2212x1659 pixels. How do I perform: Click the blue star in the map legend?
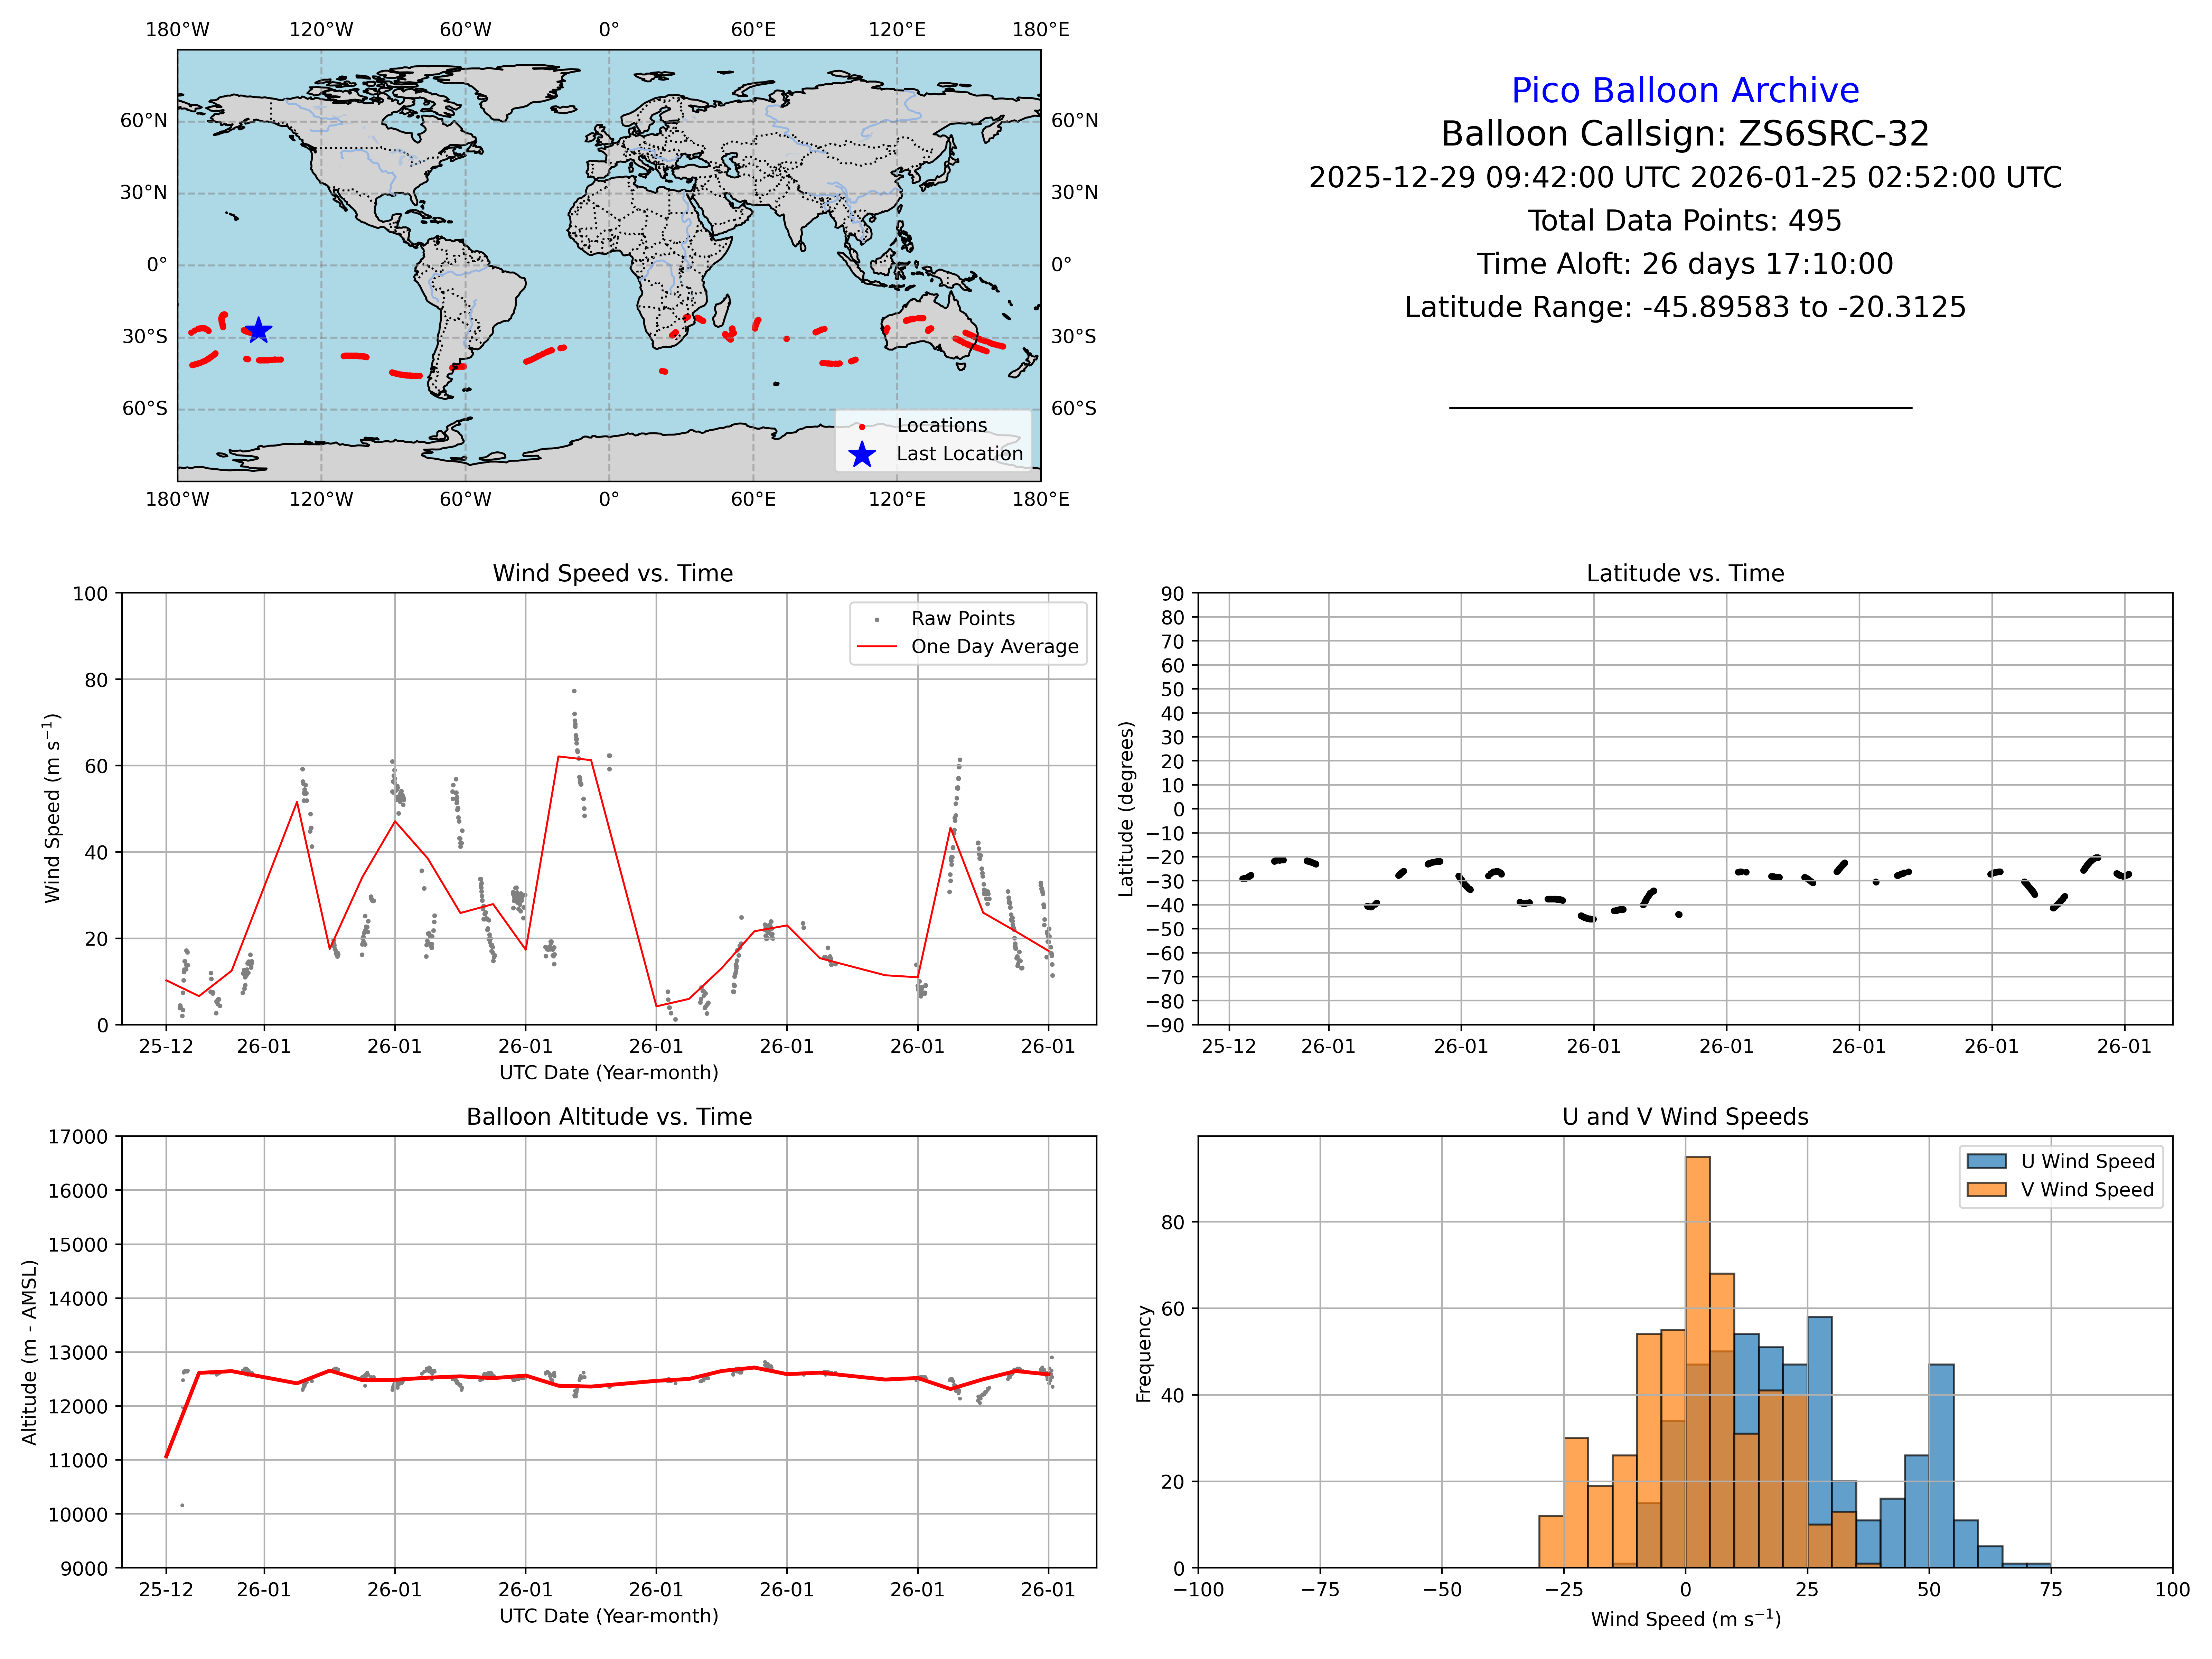tap(862, 455)
